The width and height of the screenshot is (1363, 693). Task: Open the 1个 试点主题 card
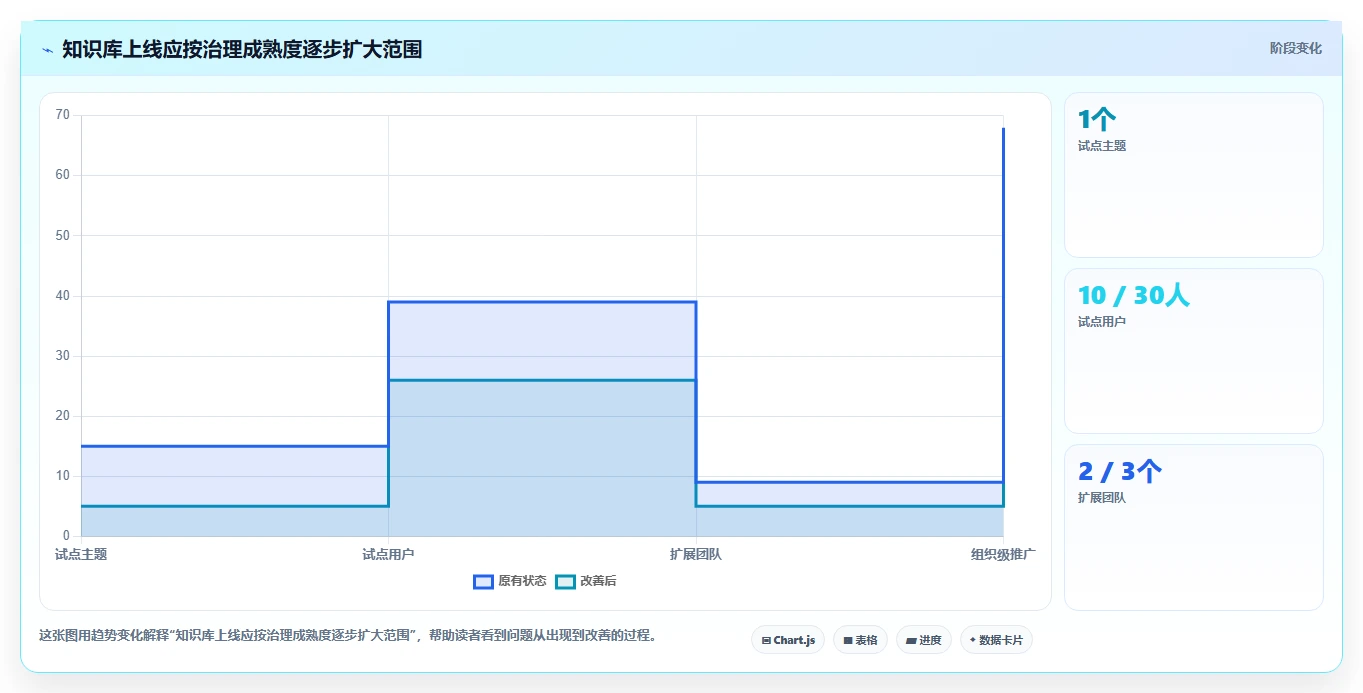pos(1194,175)
